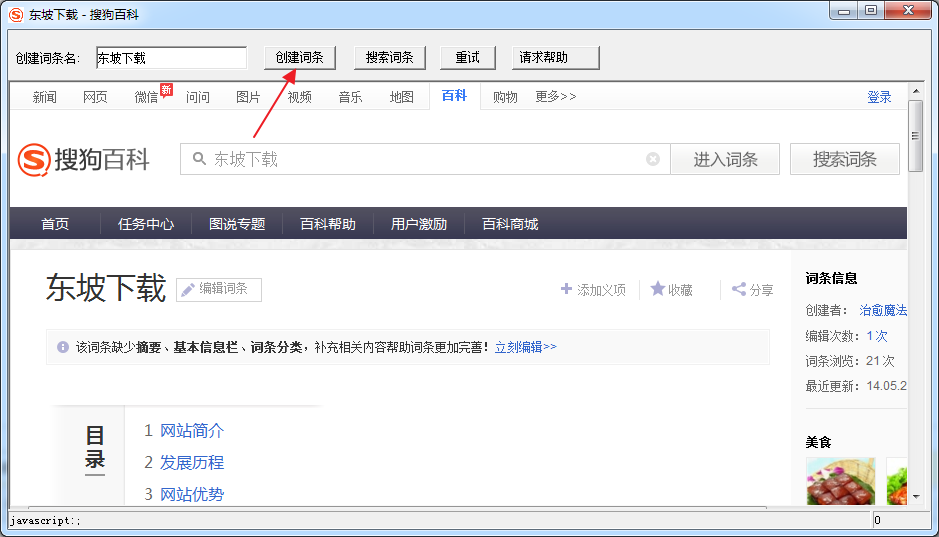This screenshot has height=537, width=939.
Task: Click the scrollbar up arrow
Action: (x=916, y=91)
